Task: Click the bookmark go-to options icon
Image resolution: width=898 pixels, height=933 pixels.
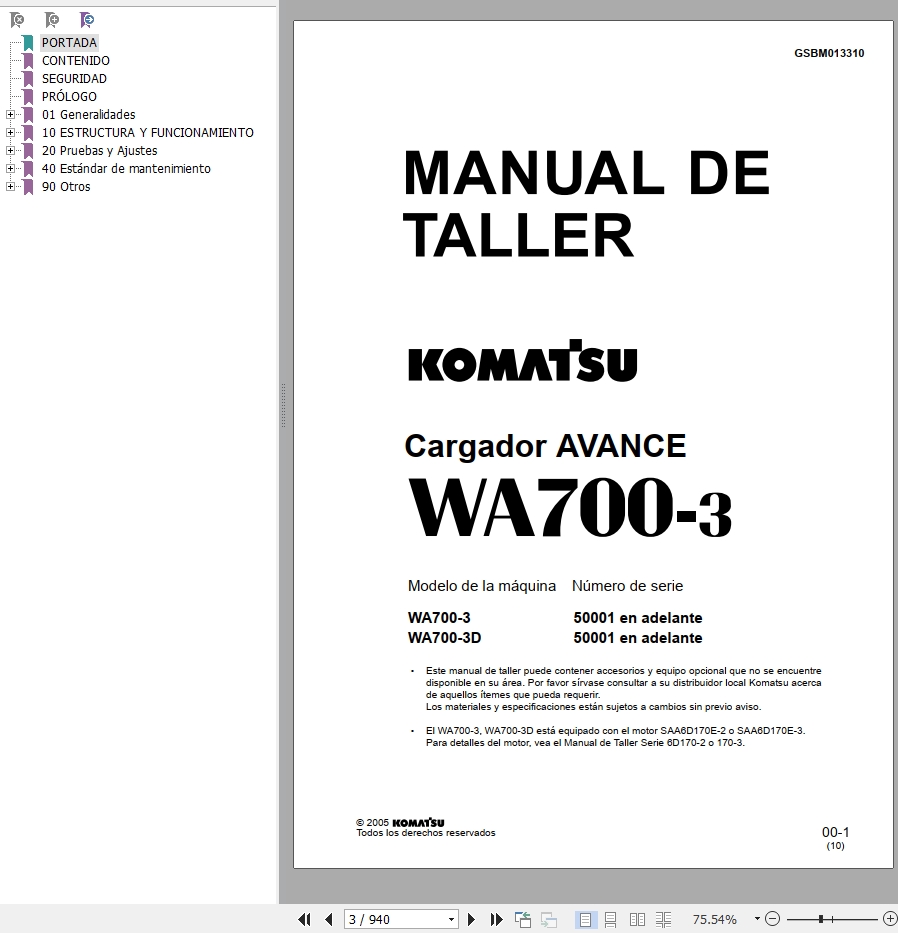Action: point(87,20)
